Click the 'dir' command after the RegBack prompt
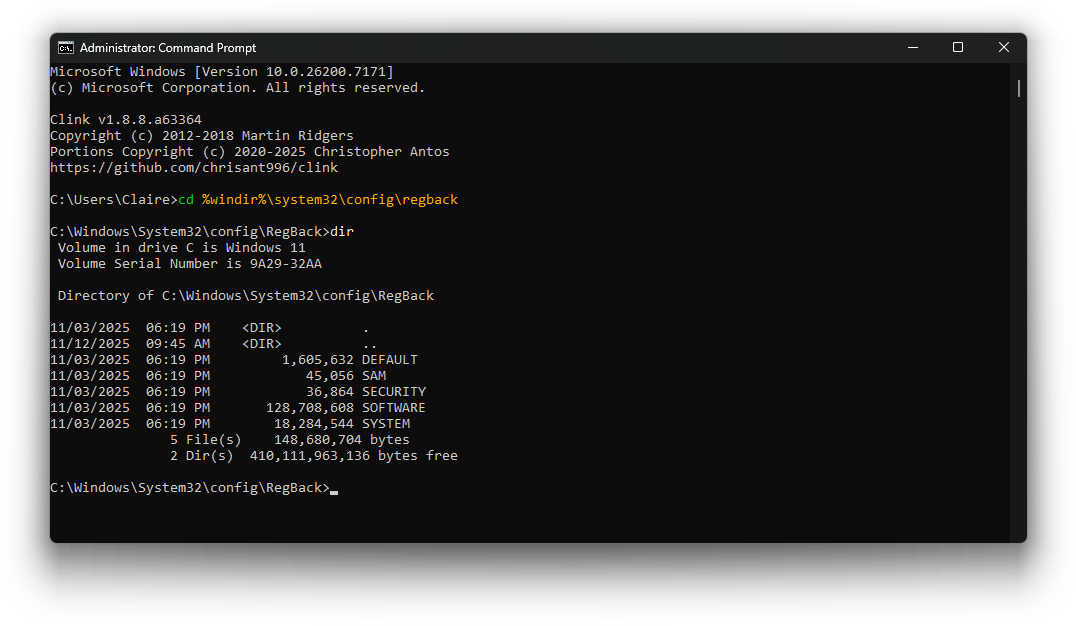This screenshot has height=626, width=1076. point(342,231)
